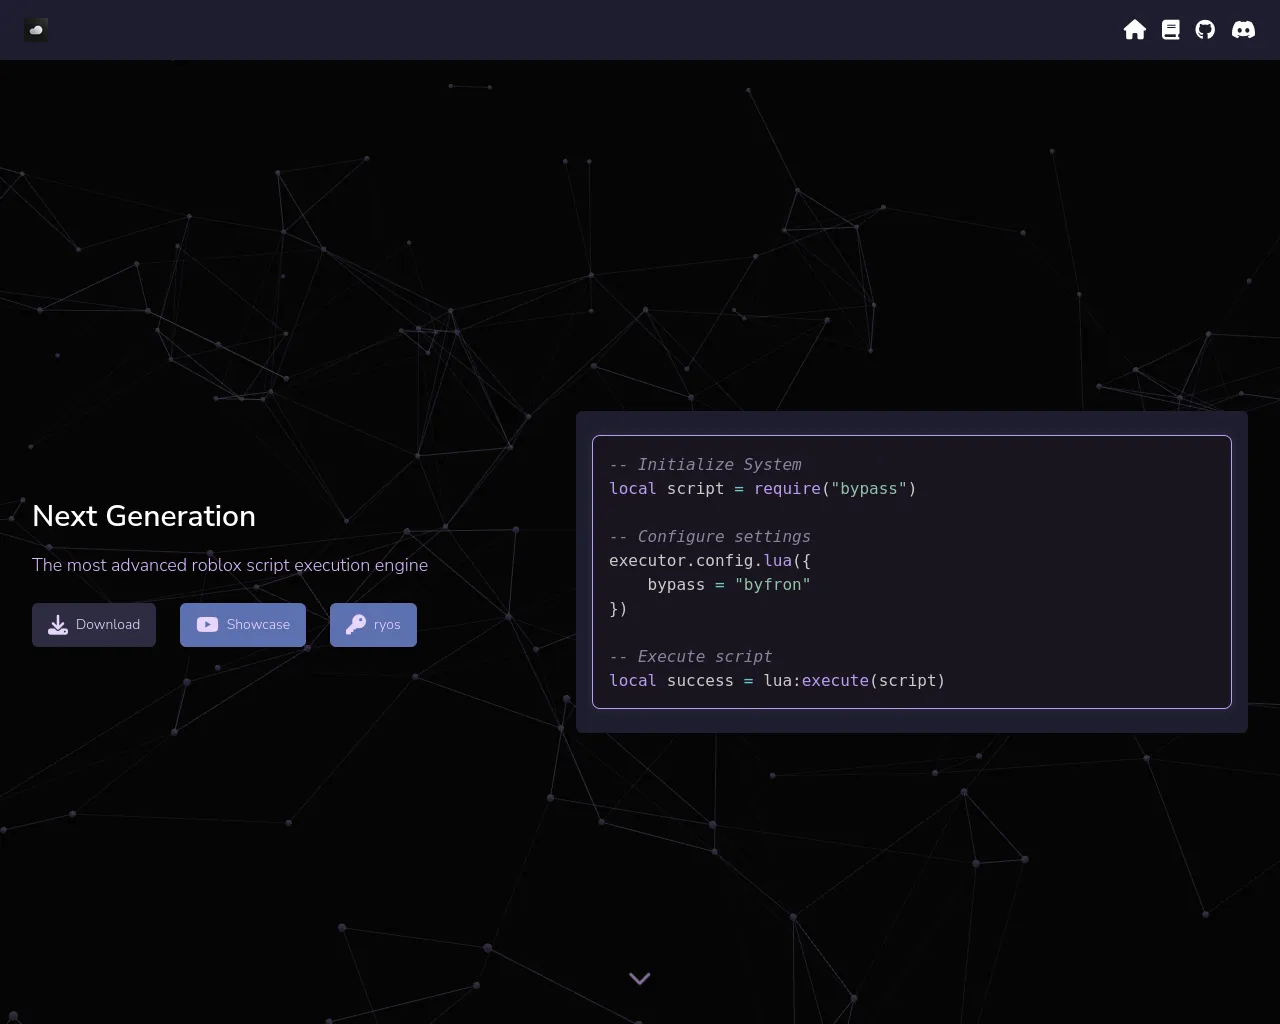Click the "-- Execute script" comment

click(x=690, y=657)
